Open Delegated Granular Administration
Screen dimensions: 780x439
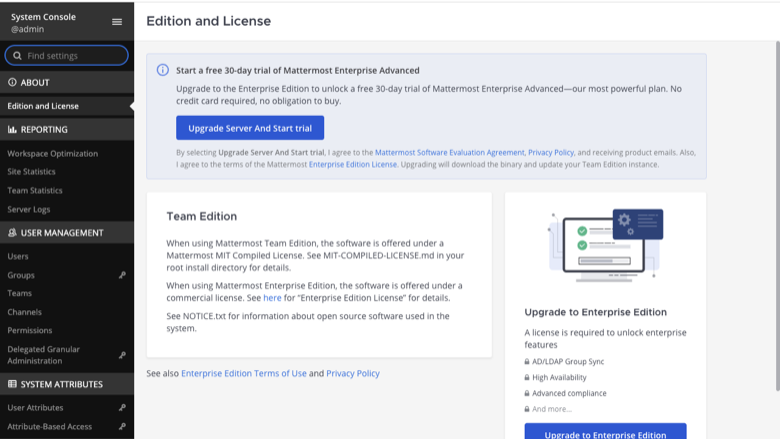[43, 355]
